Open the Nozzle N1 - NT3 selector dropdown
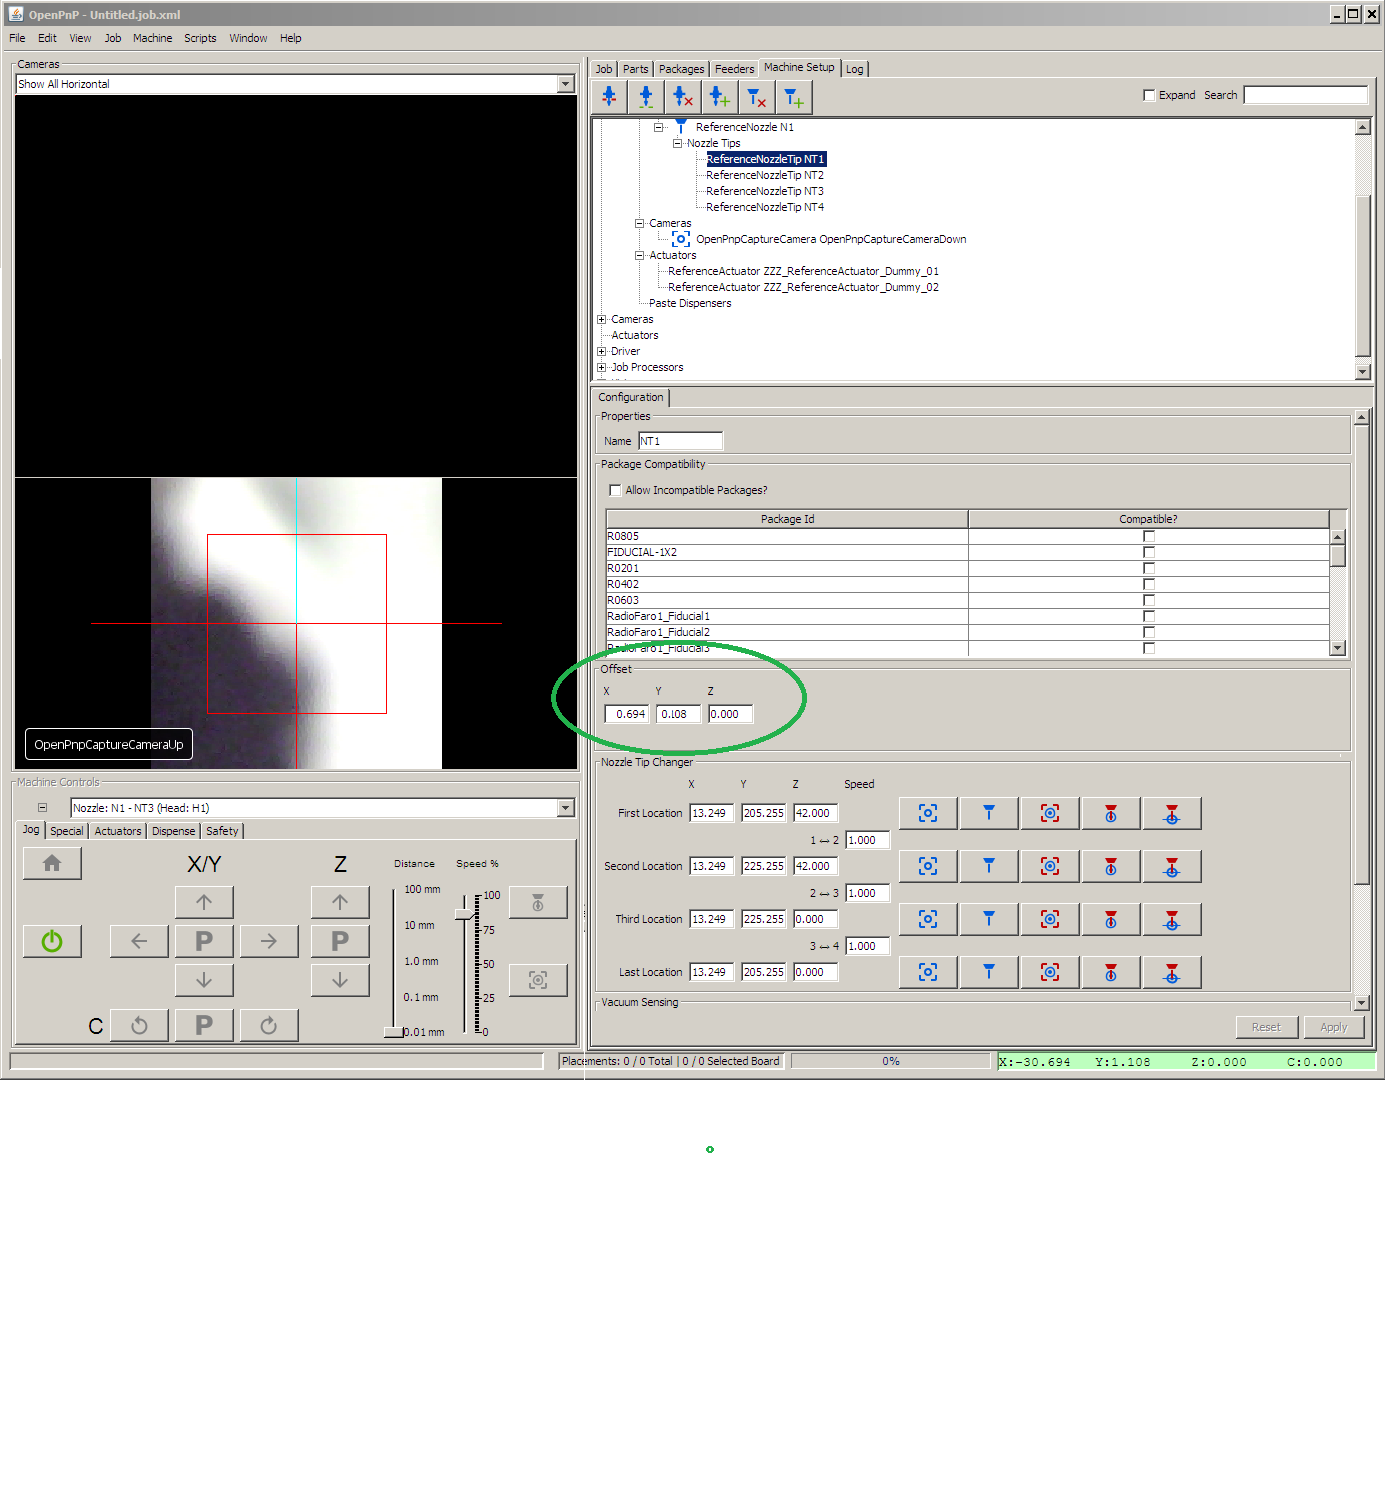The height and width of the screenshot is (1489, 1385). click(566, 808)
